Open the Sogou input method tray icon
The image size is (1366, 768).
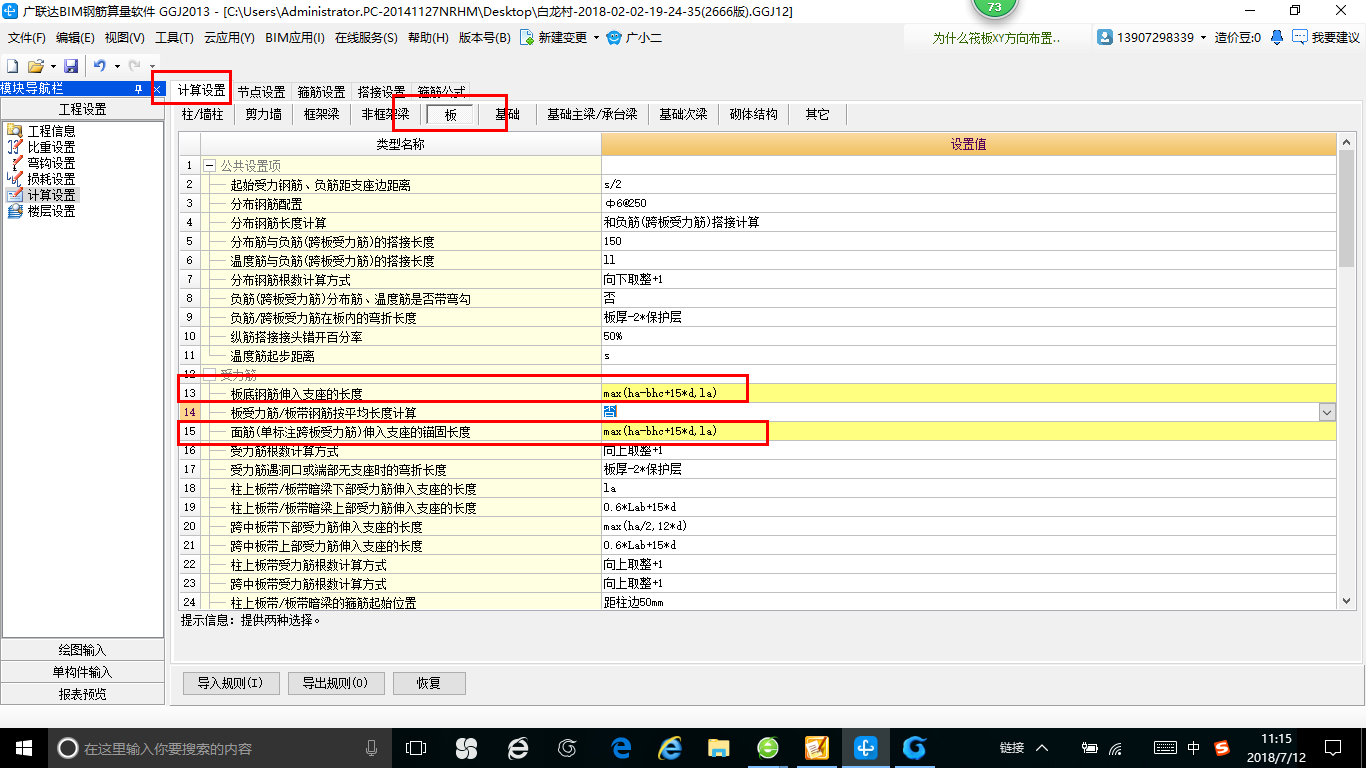pos(1221,747)
